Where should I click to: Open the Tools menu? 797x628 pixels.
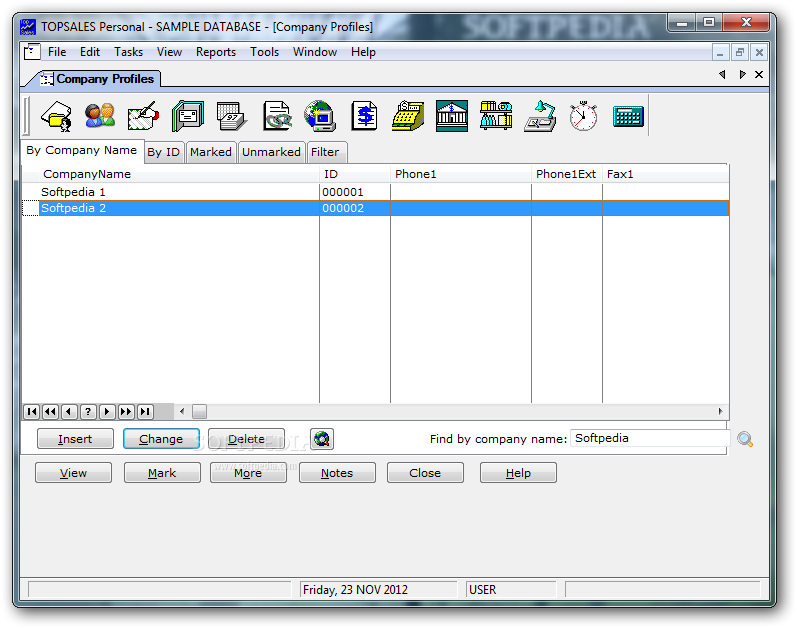coord(264,52)
